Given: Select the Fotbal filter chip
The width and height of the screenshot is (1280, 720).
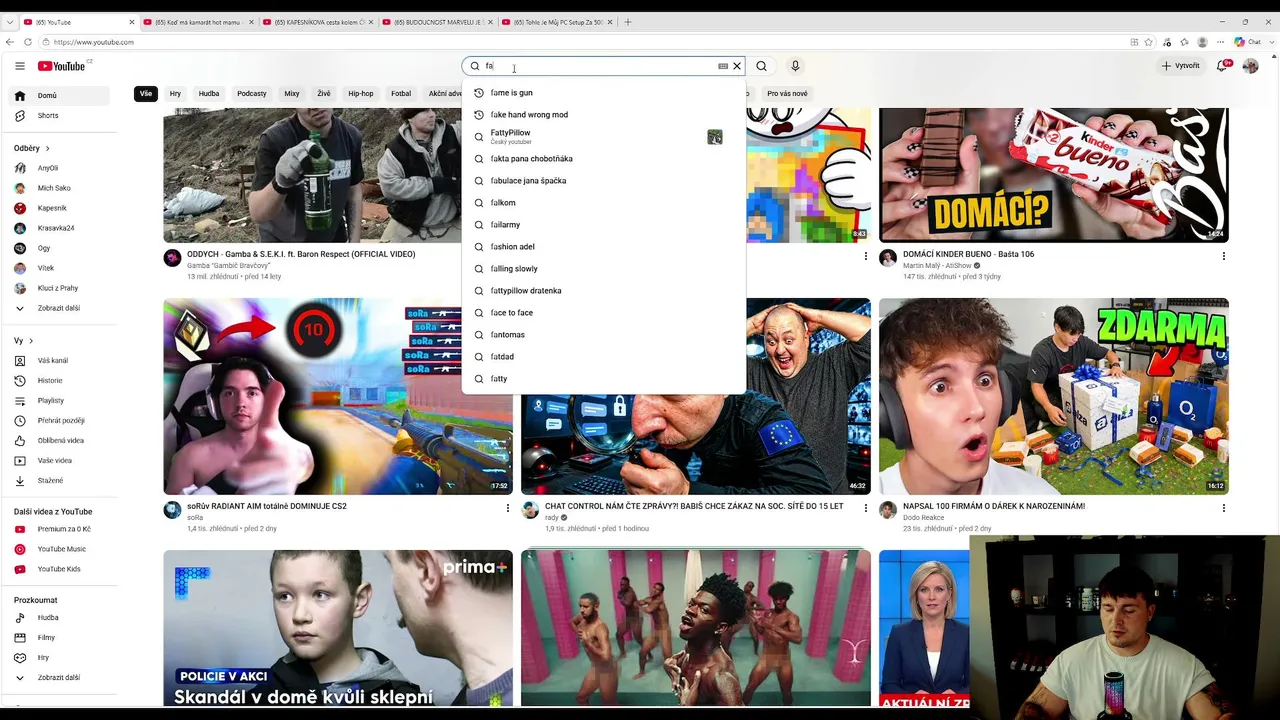Looking at the screenshot, I should [401, 94].
